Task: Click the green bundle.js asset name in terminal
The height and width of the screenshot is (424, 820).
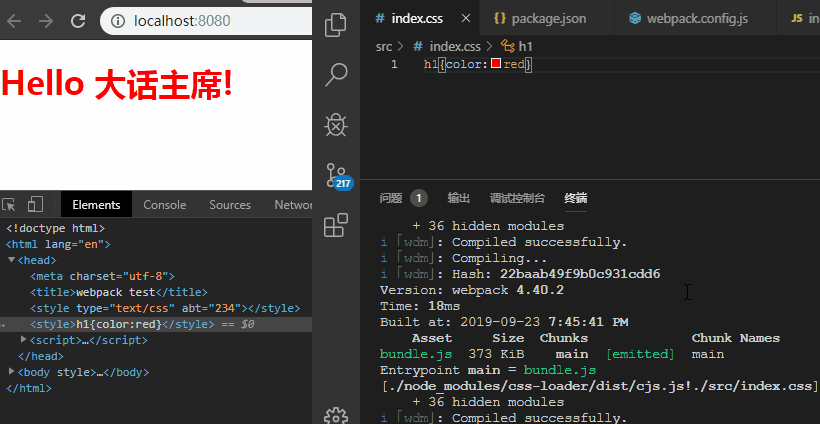Action: click(416, 354)
